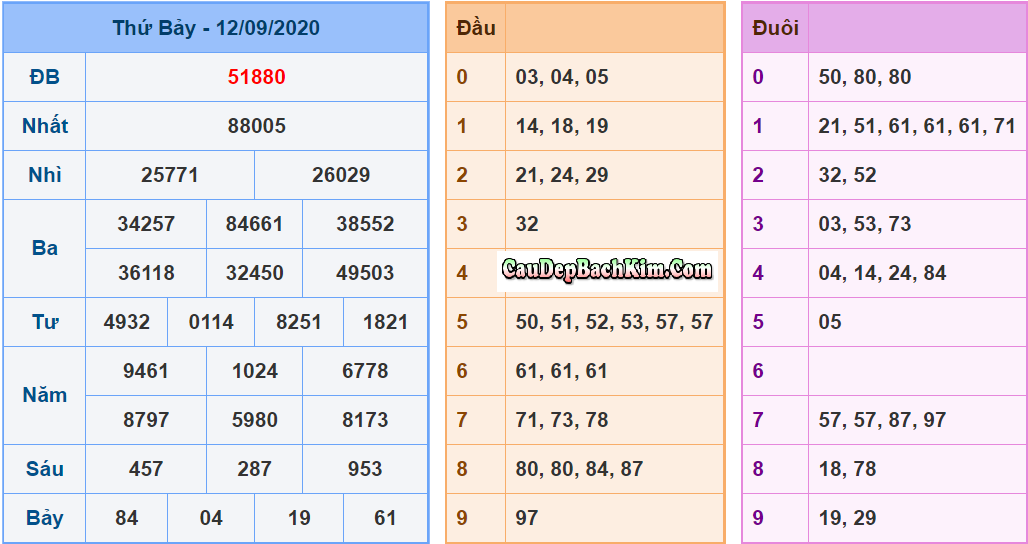Select the Đầu values "21, 24, 29"
Screen dimensions: 1028x544
tap(562, 175)
